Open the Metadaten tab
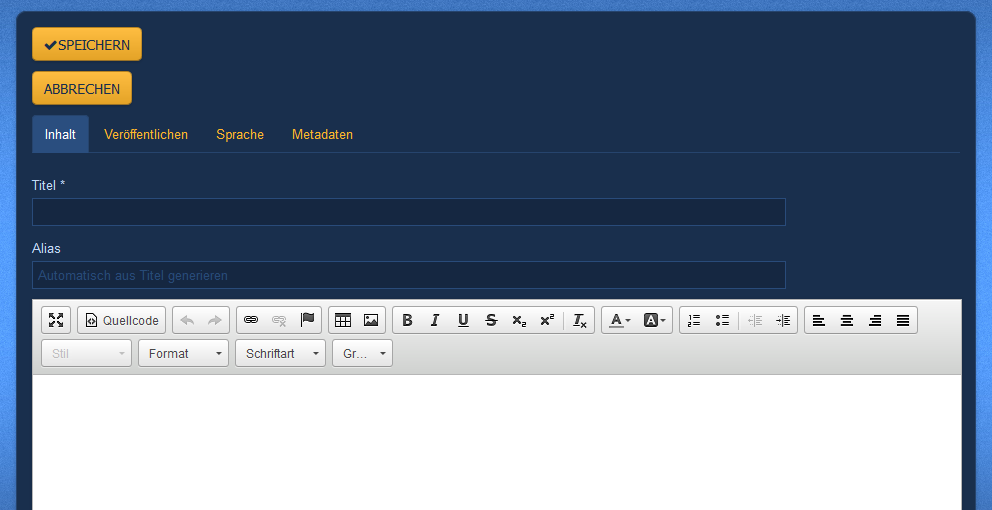 pos(322,134)
